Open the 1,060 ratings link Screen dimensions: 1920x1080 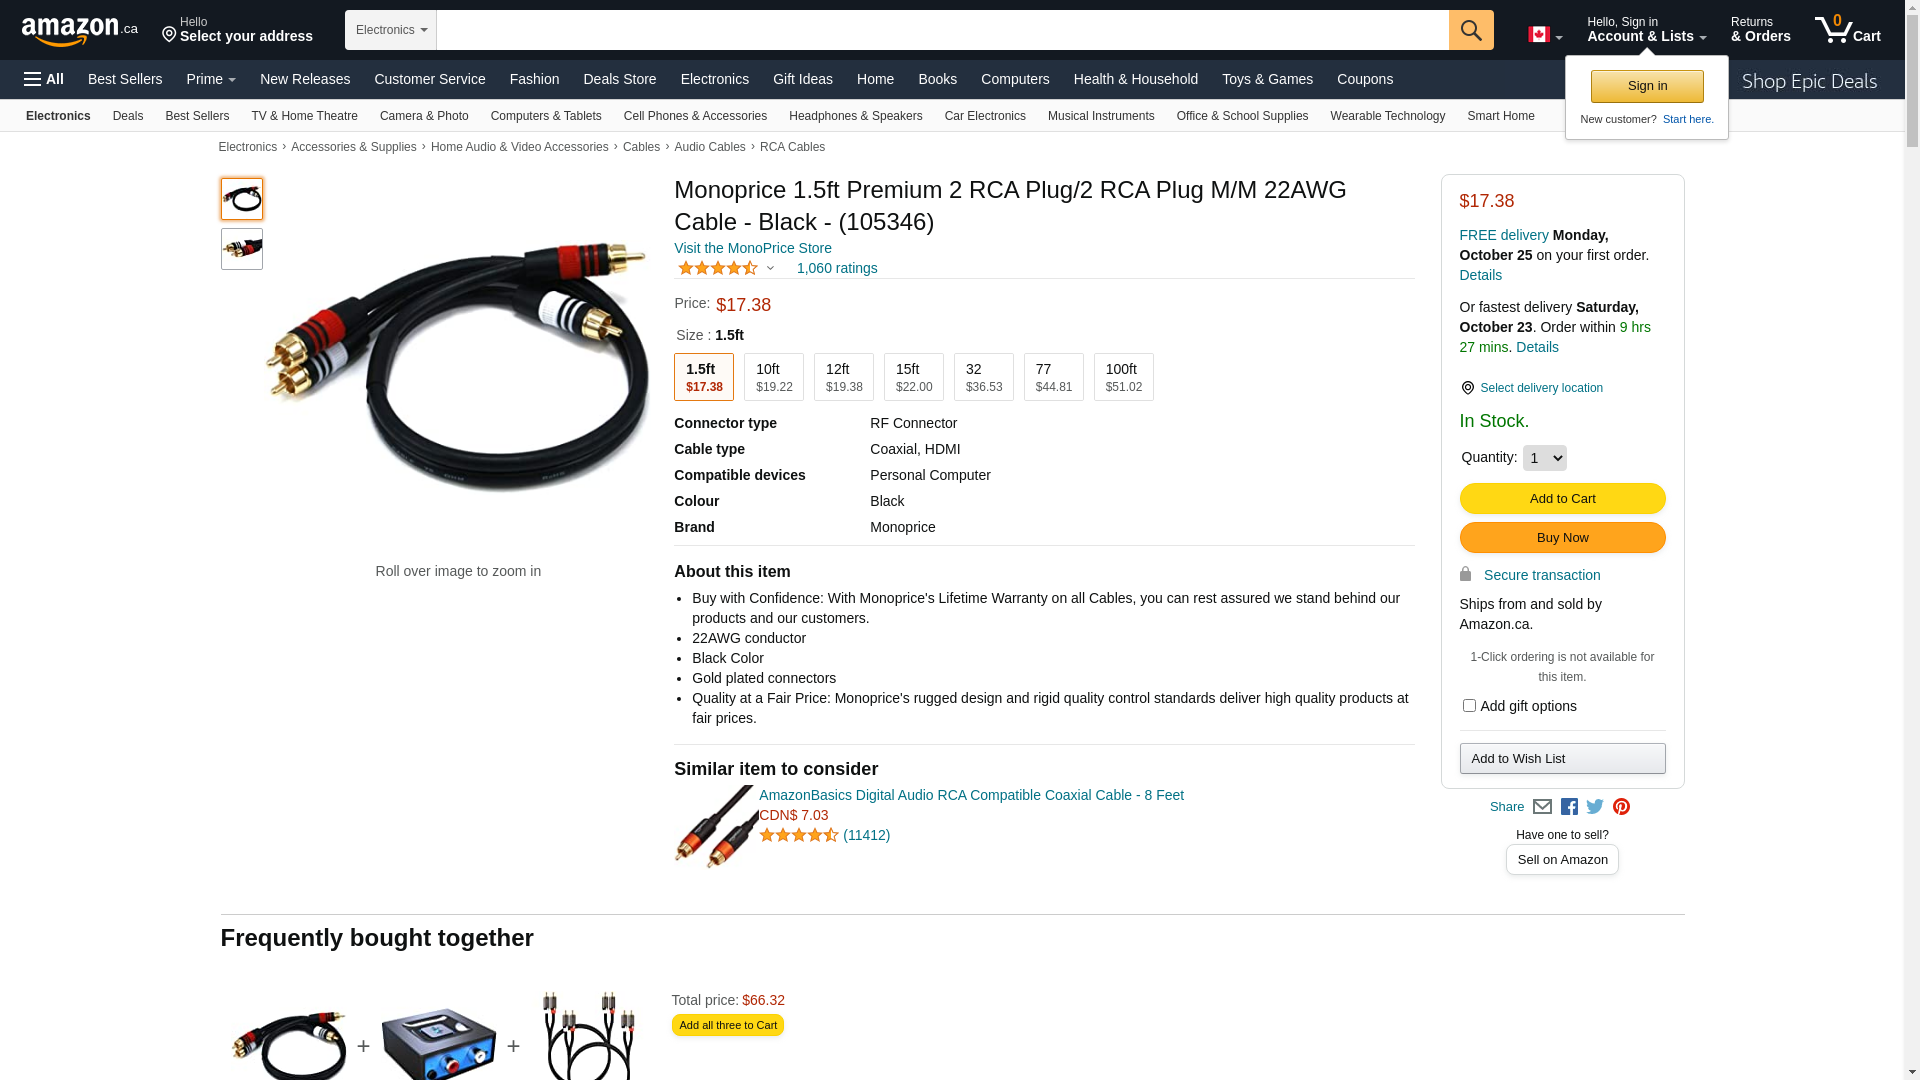(837, 268)
